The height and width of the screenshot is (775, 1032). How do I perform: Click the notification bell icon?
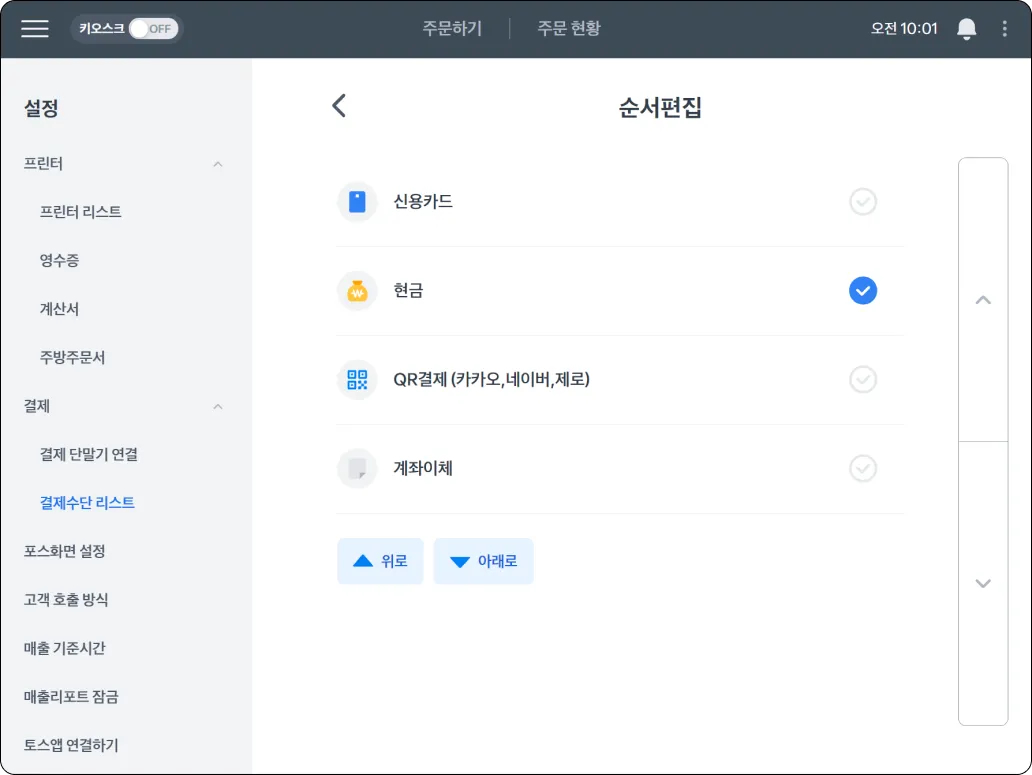click(966, 29)
